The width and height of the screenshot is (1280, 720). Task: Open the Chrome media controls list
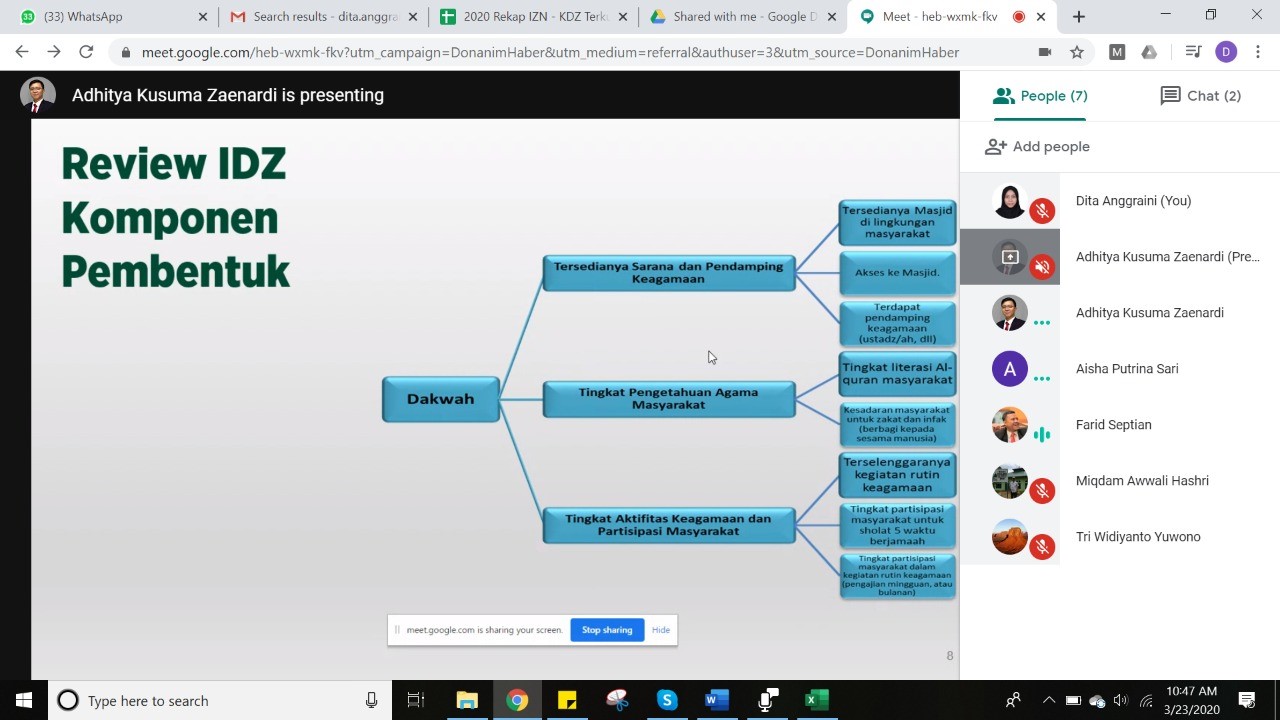coord(1193,52)
